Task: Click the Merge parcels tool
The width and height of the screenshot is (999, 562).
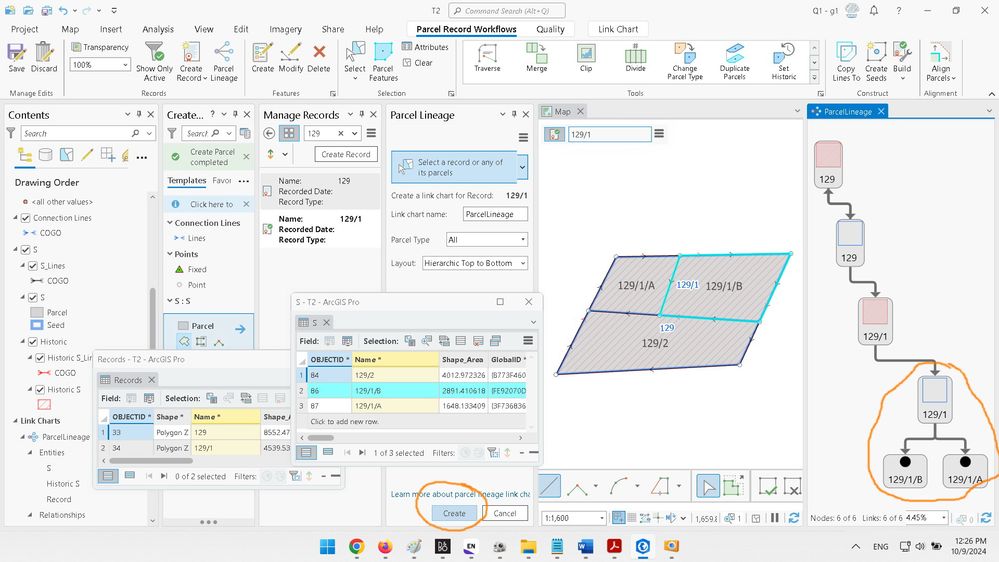Action: point(536,57)
